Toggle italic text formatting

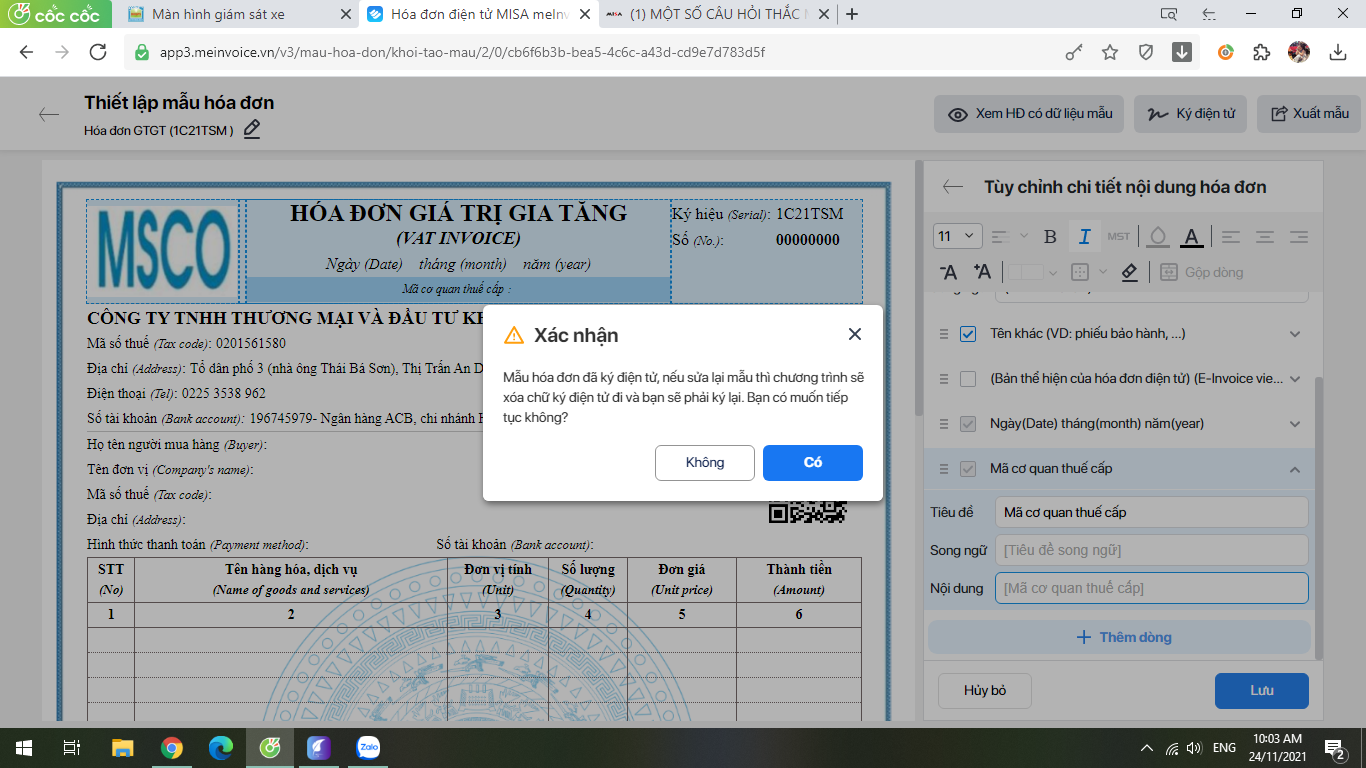(1084, 237)
